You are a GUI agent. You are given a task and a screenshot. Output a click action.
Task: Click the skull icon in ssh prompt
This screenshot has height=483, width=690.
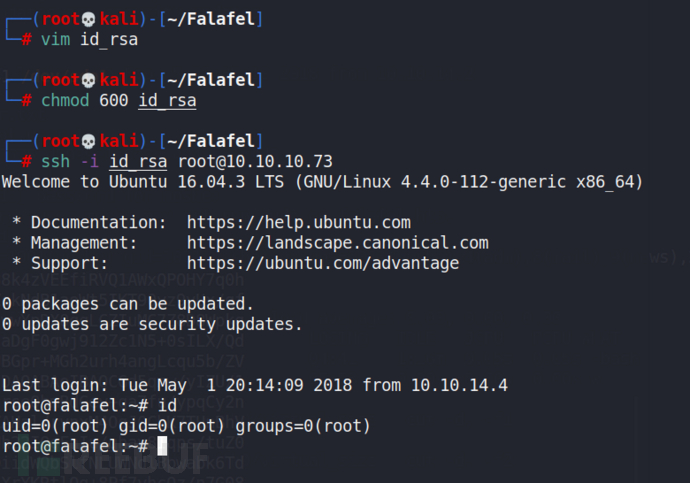(x=89, y=142)
